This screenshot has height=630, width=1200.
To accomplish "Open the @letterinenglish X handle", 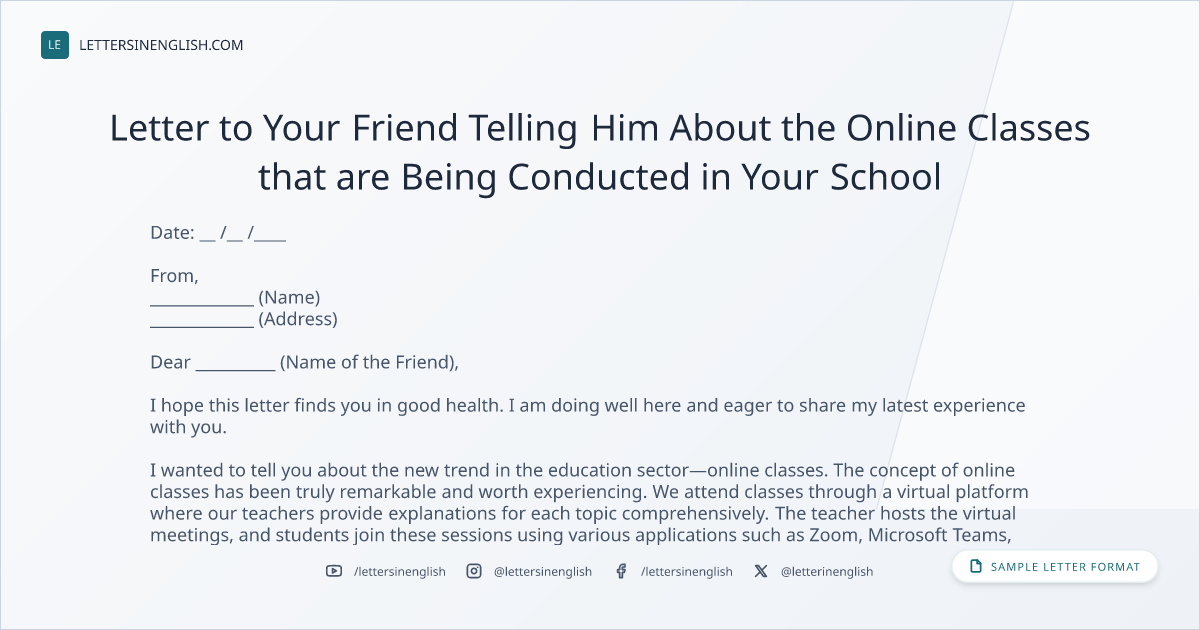I will [x=827, y=571].
